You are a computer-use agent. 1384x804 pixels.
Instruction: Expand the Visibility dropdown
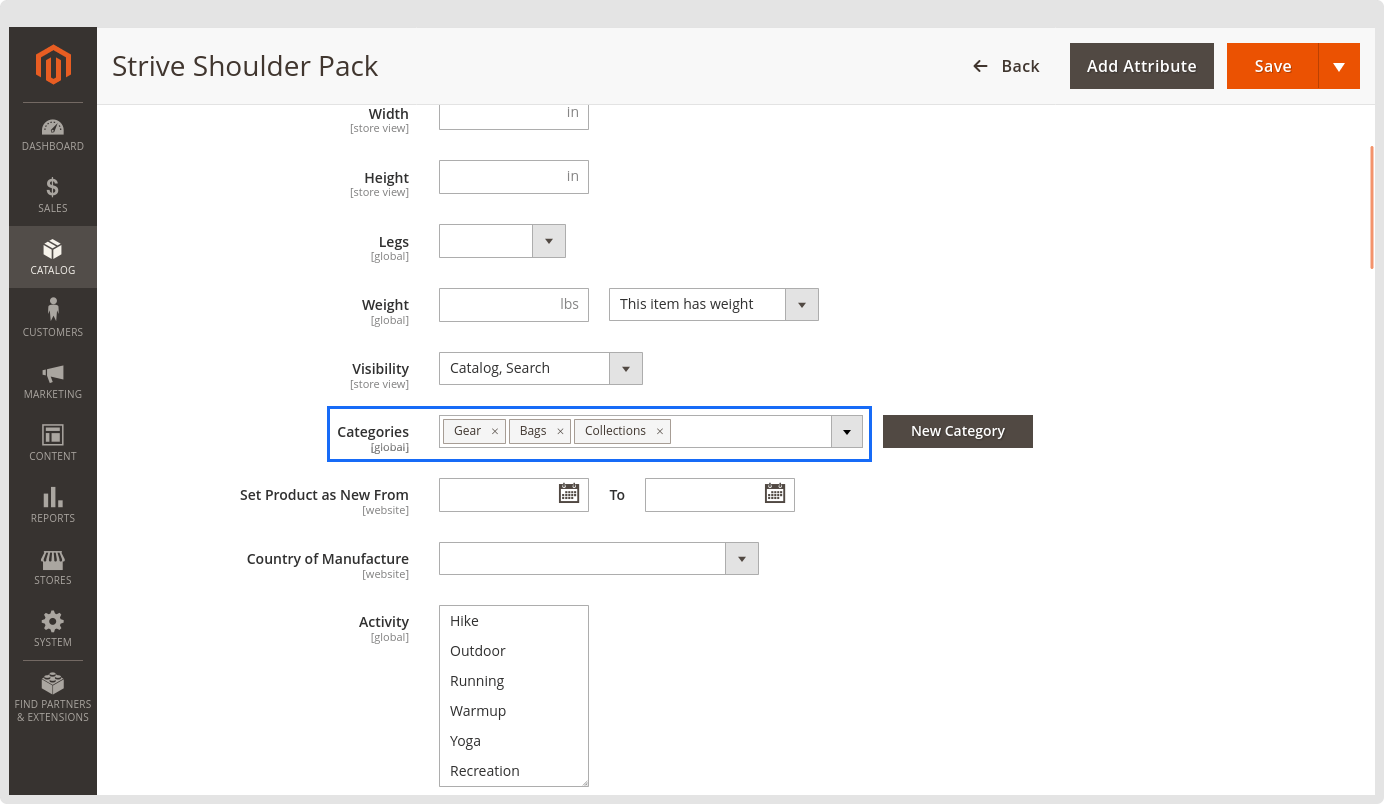(625, 369)
